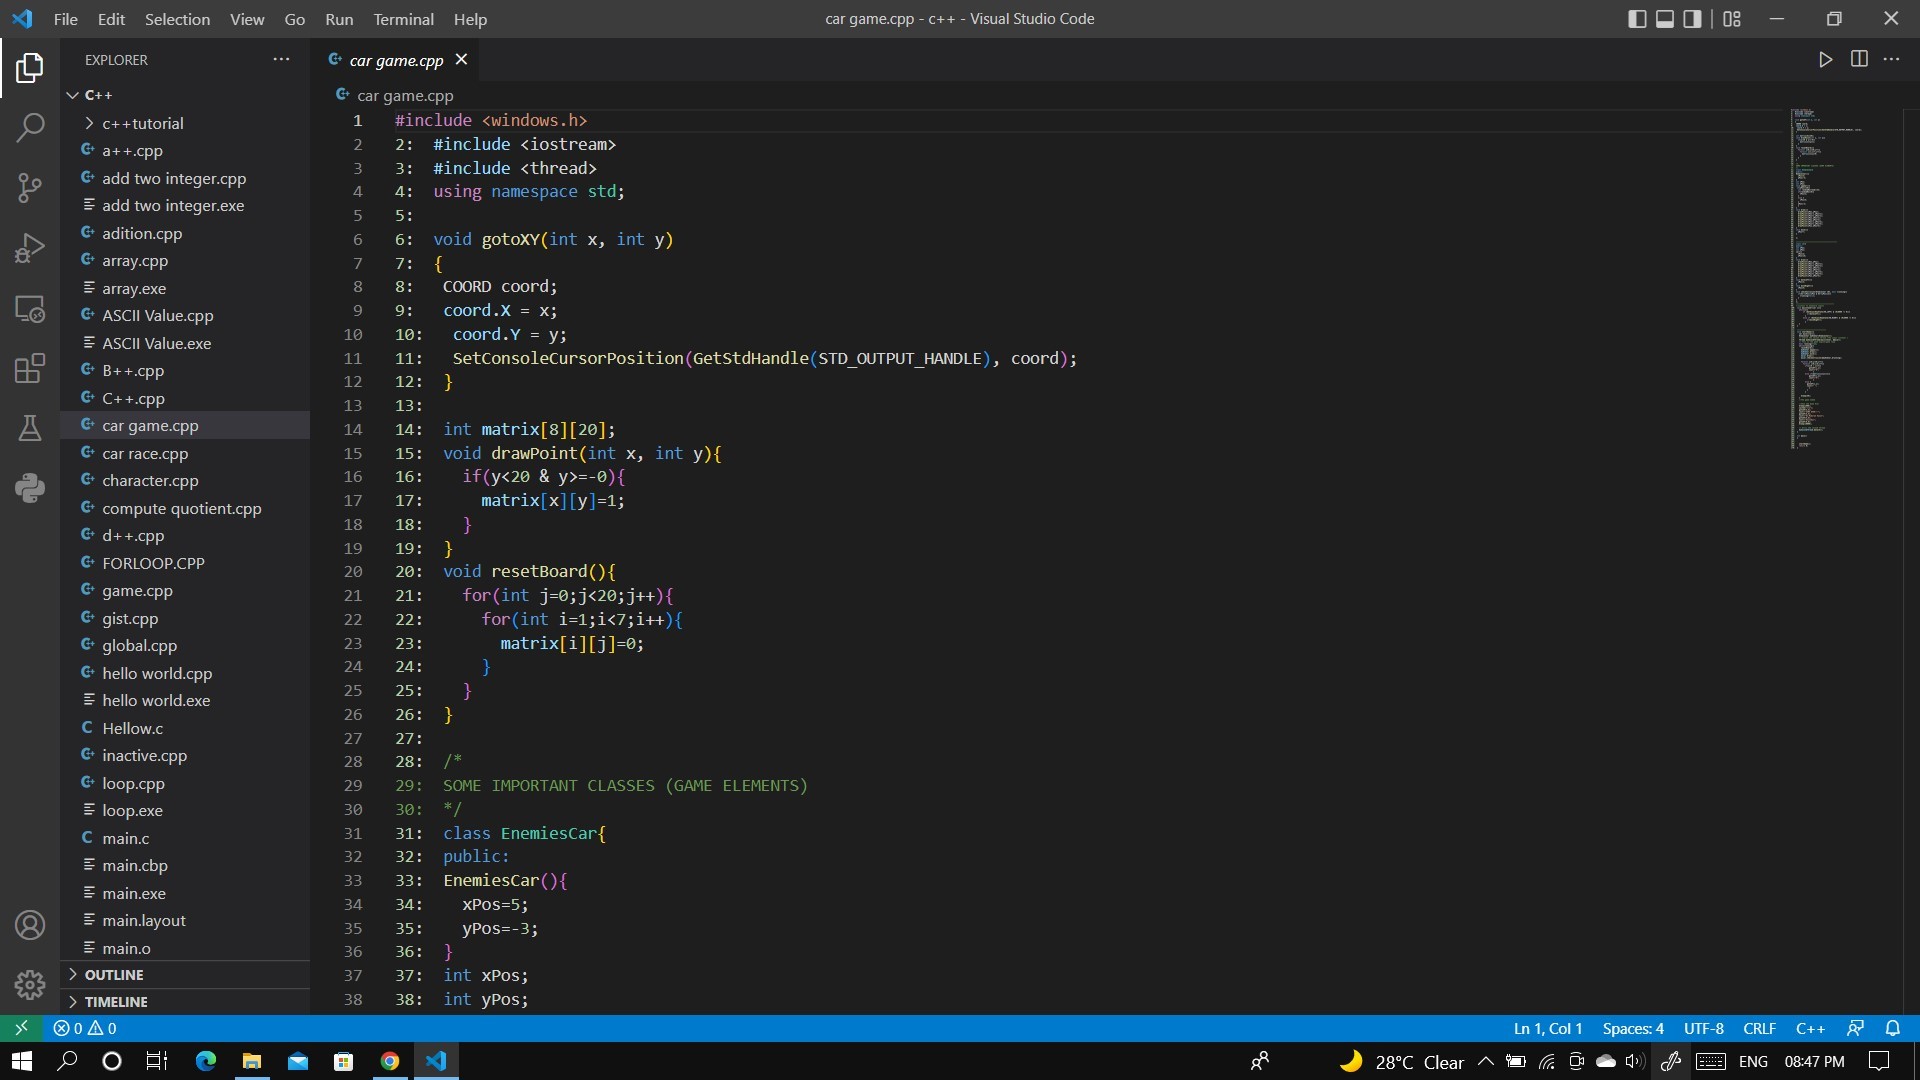Open the Run and Debug view
This screenshot has width=1920, height=1080.
(x=30, y=248)
